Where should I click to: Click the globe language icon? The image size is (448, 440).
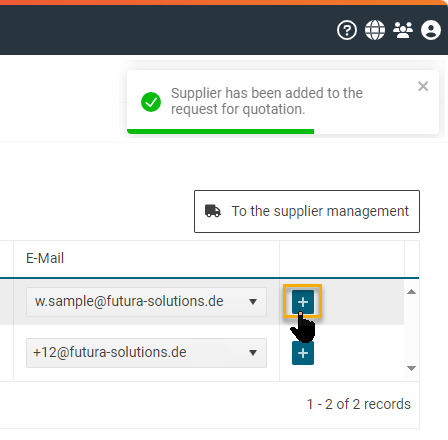tap(375, 30)
